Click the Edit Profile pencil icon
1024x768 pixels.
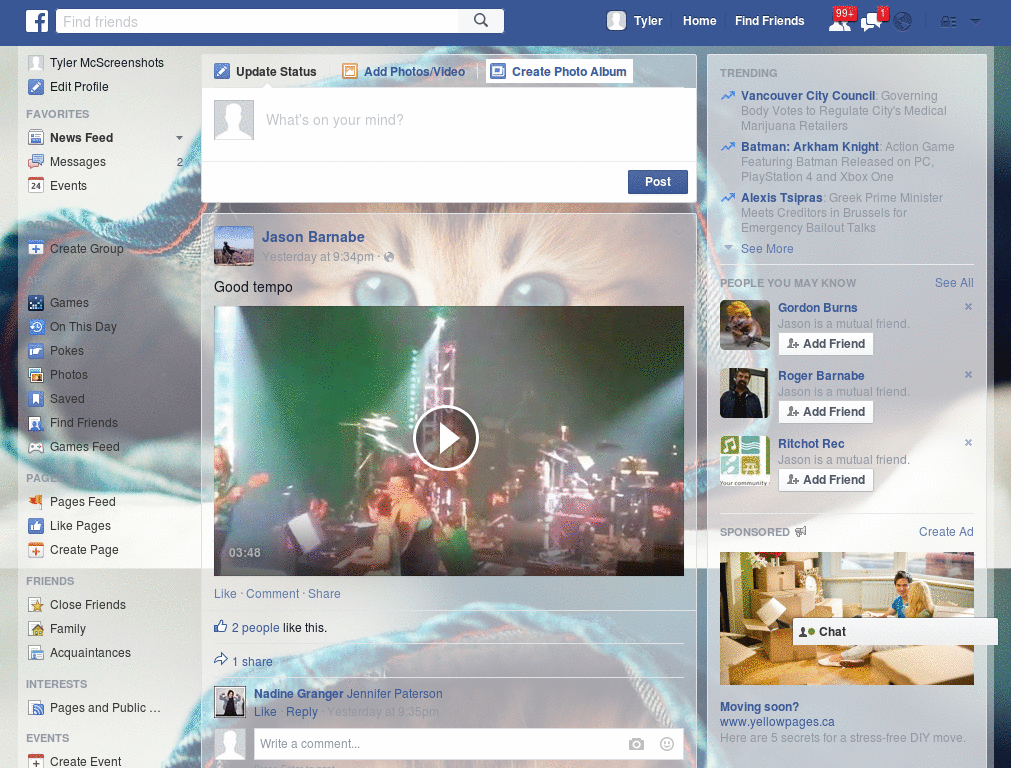click(x=36, y=87)
